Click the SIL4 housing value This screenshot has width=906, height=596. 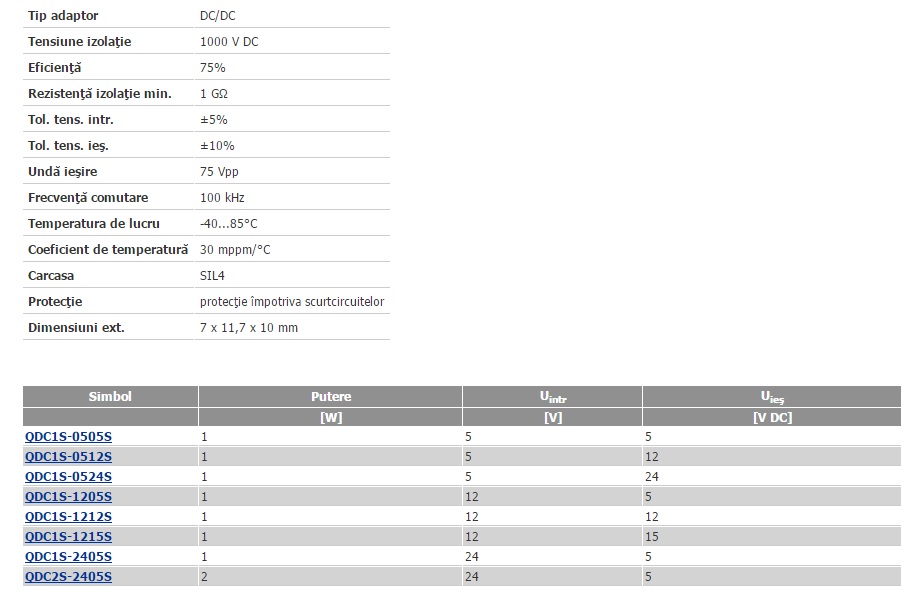tap(212, 276)
